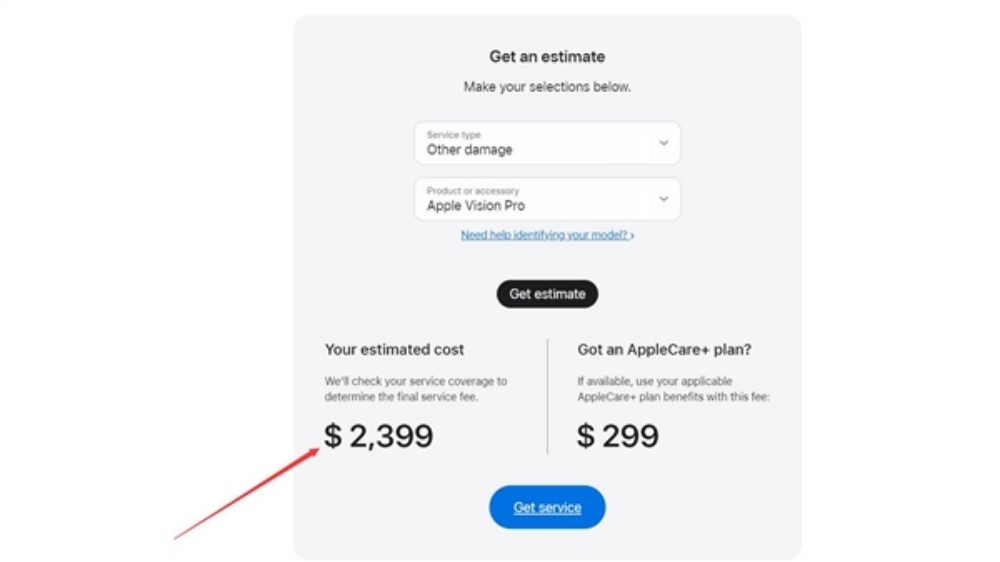Image resolution: width=1000 pixels, height=562 pixels.
Task: Open the 'Other damage' service selector
Action: click(x=470, y=150)
